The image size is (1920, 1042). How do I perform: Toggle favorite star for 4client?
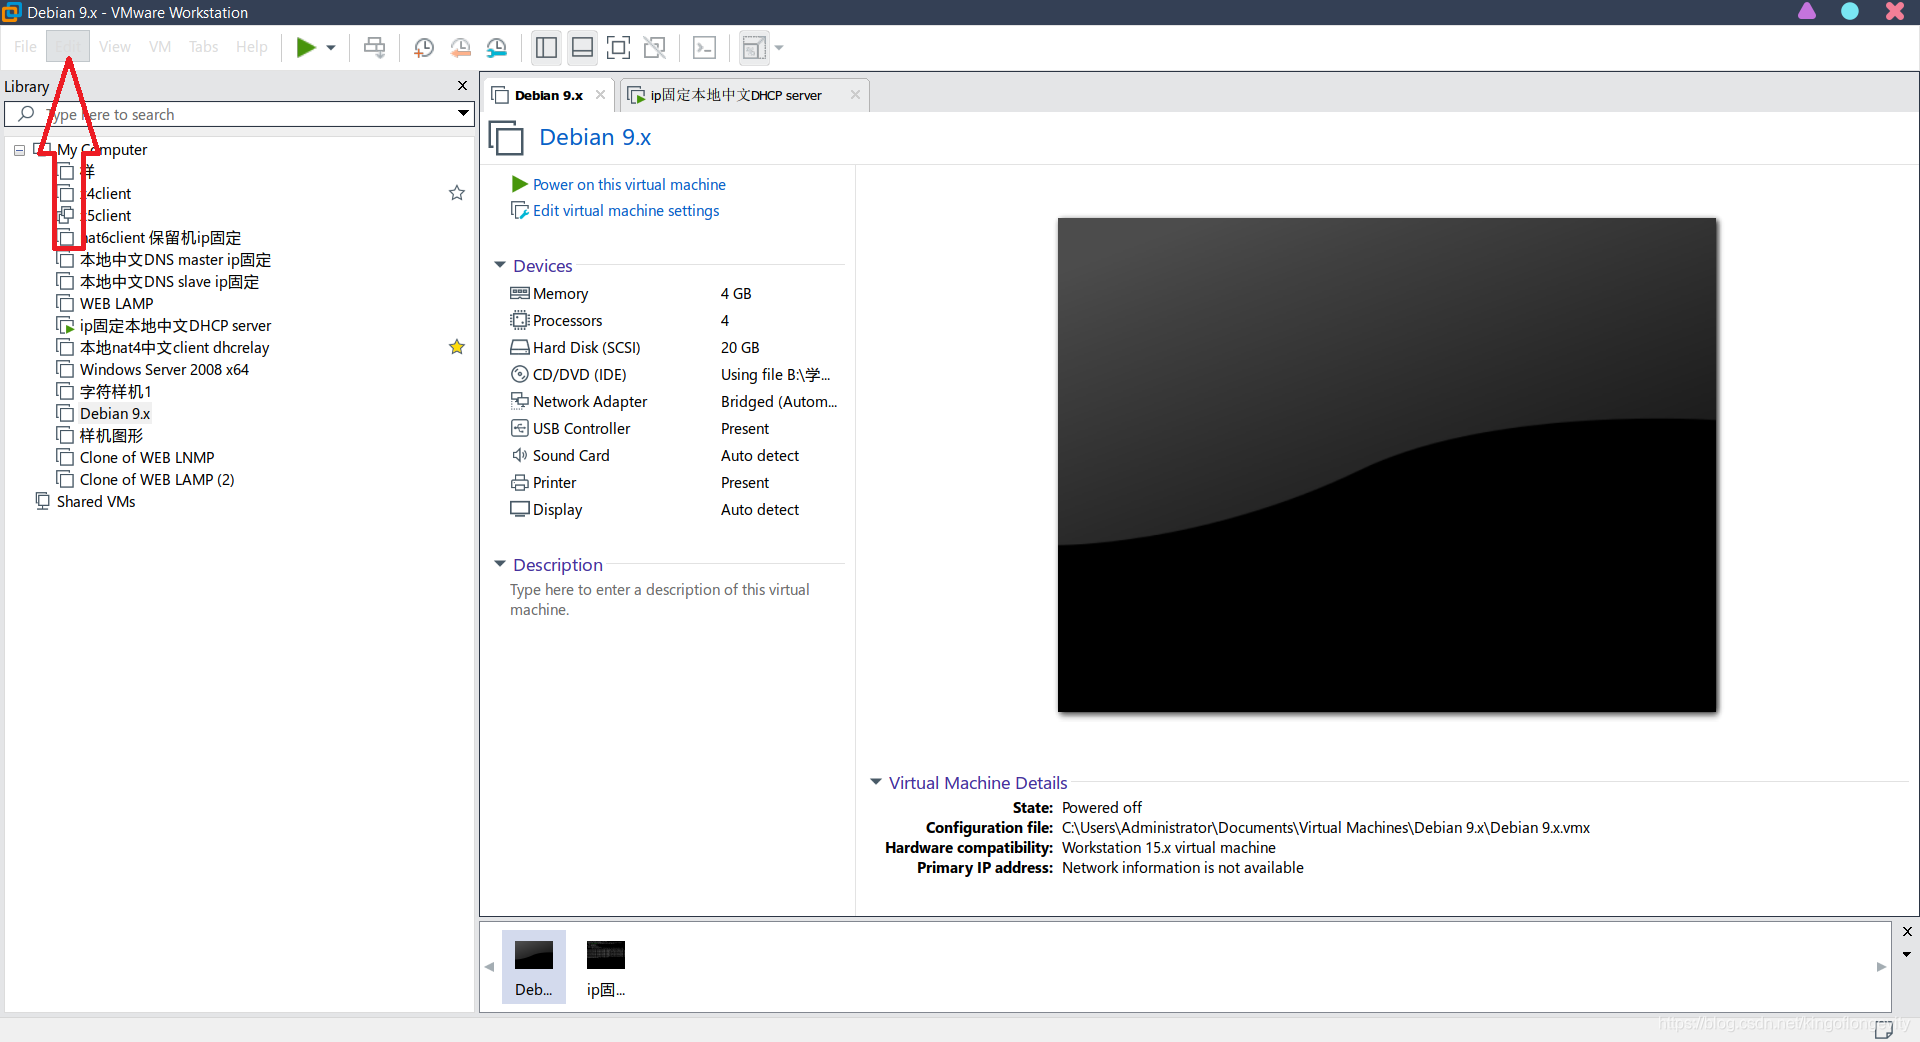pyautogui.click(x=457, y=193)
